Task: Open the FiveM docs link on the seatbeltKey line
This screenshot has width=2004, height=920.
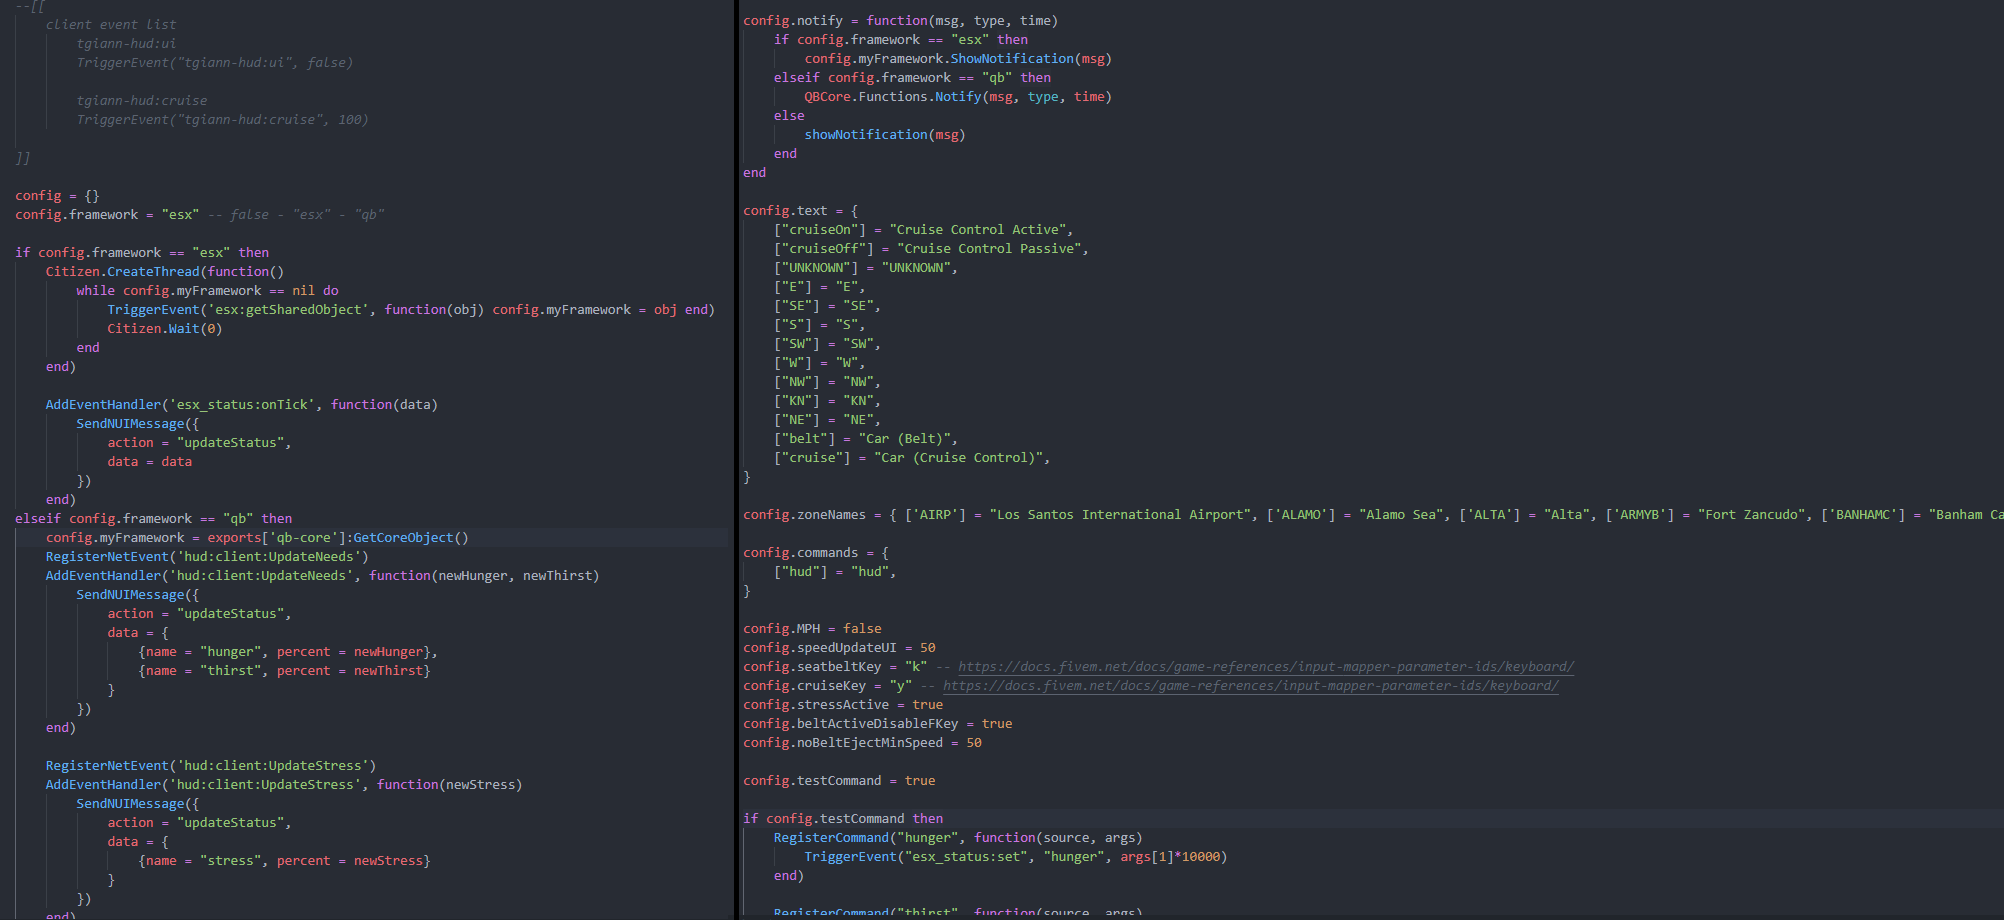Action: coord(1266,667)
